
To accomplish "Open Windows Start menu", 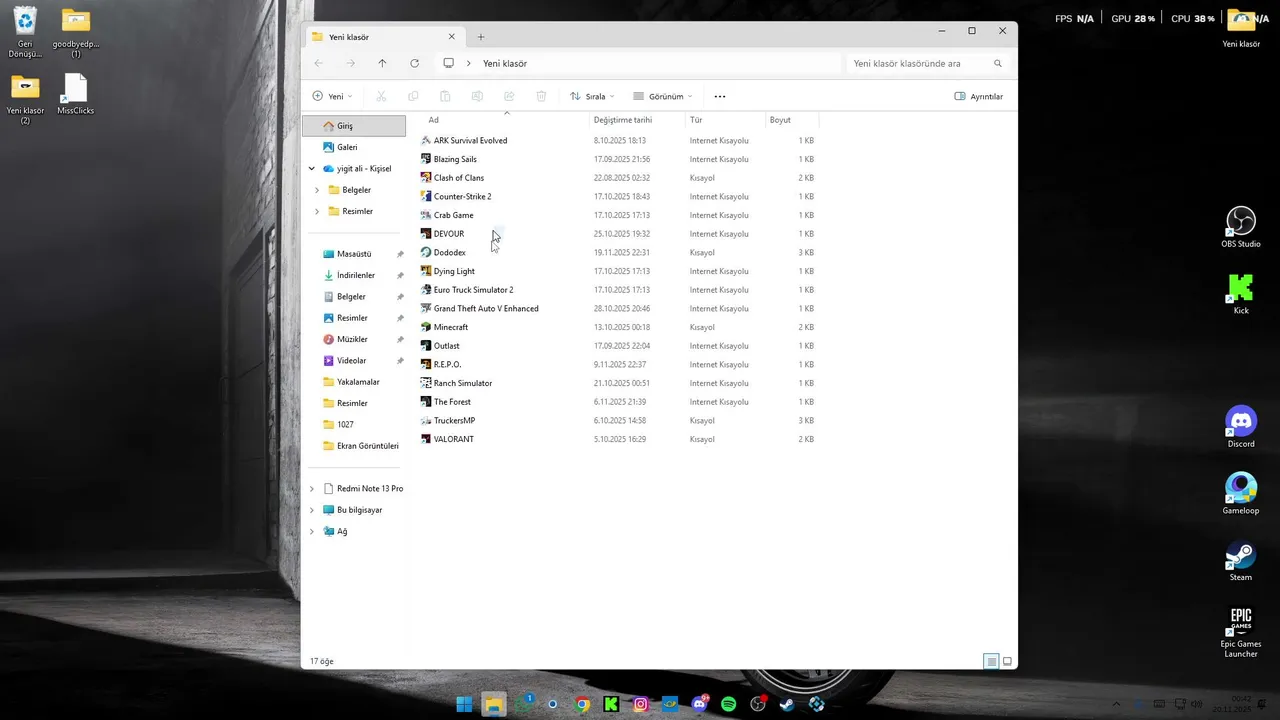I will pos(464,704).
